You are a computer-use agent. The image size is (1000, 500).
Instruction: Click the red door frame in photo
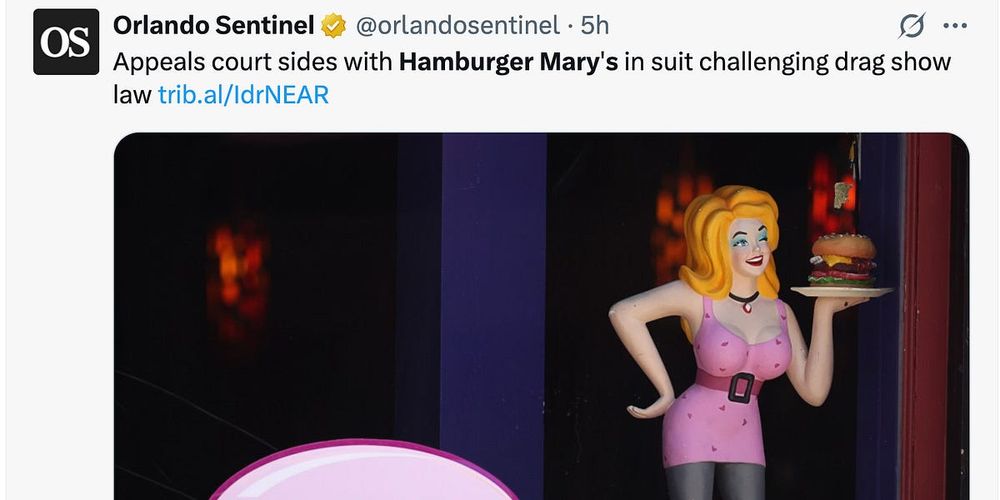925,316
